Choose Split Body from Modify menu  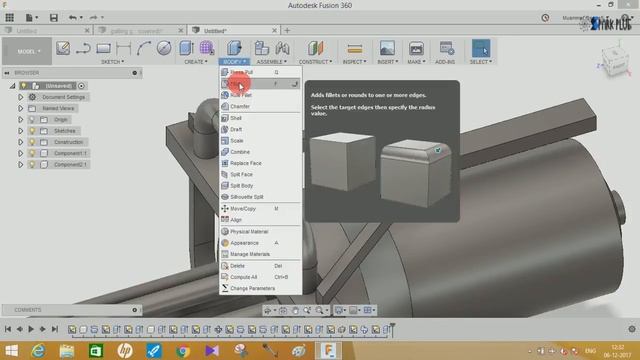pyautogui.click(x=260, y=186)
